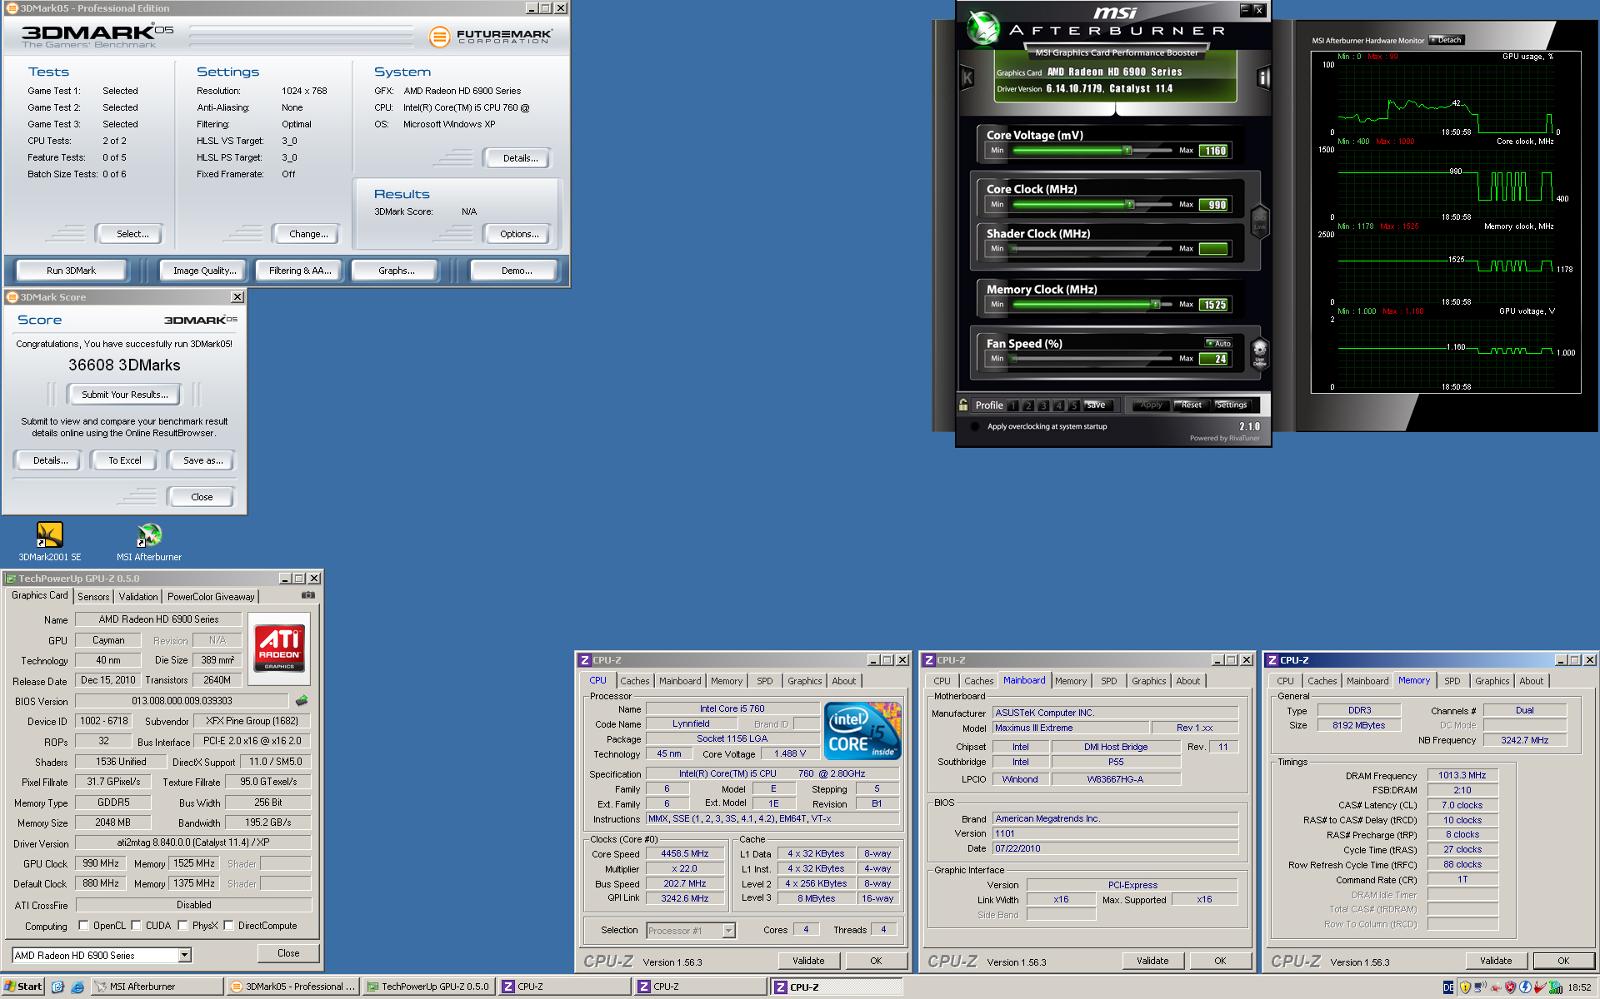Click the Reset button in MSI Afterburner
Viewport: 1600px width, 999px height.
(x=1192, y=405)
